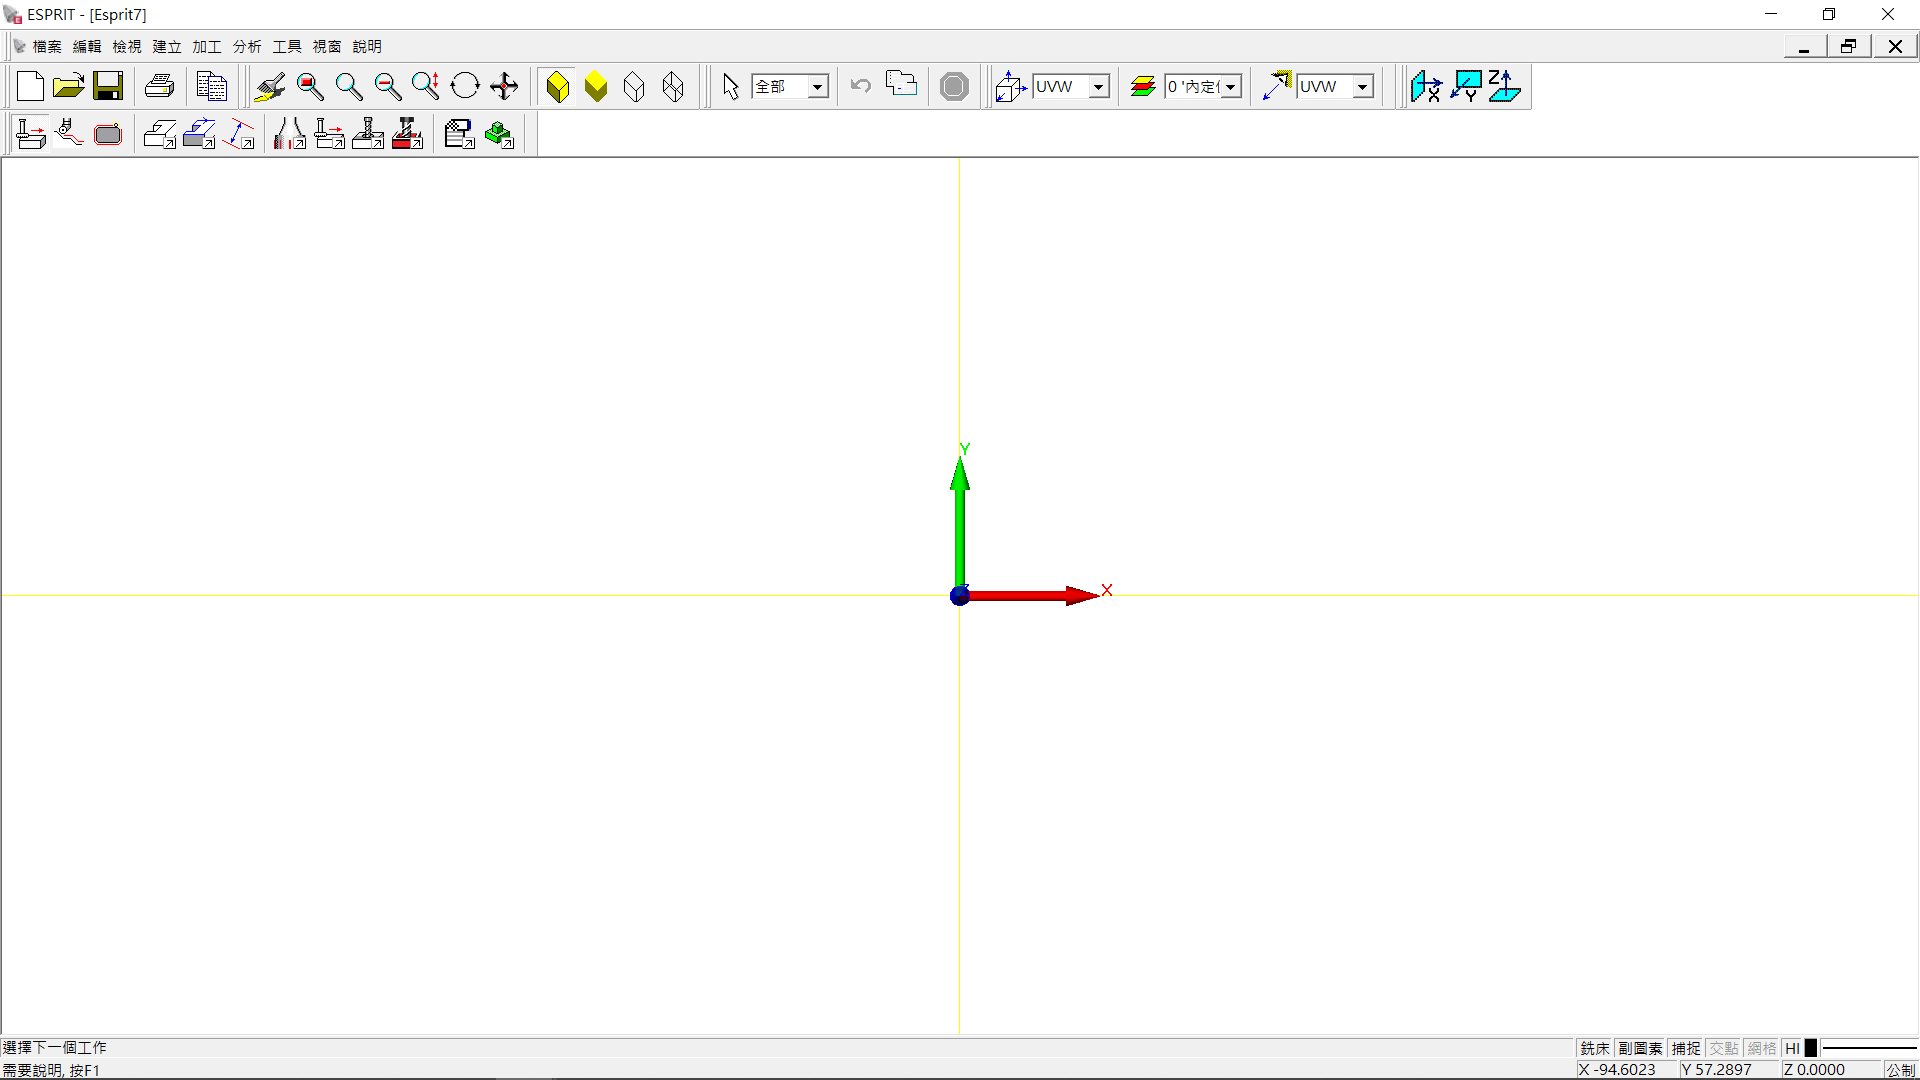Toggle 交點 intersection mode in status bar
The width and height of the screenshot is (1920, 1080).
1723,1048
